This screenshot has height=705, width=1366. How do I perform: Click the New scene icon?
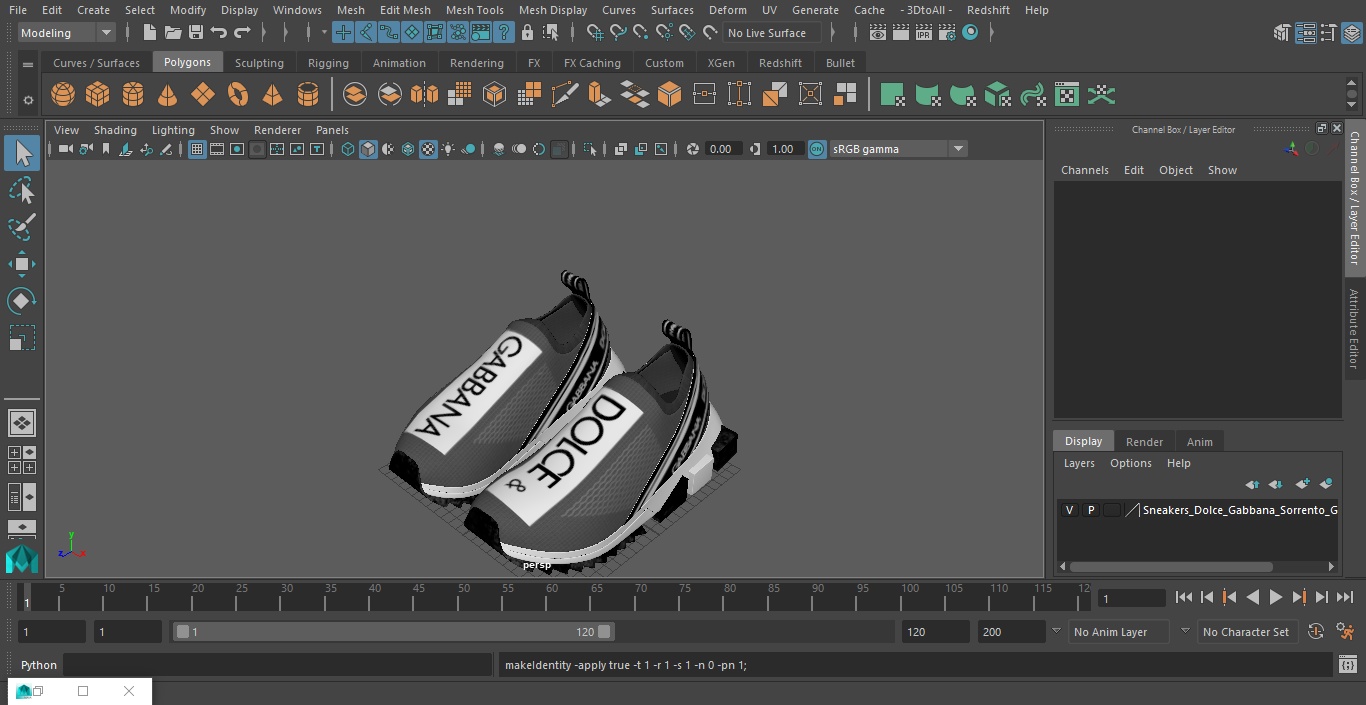coord(149,33)
